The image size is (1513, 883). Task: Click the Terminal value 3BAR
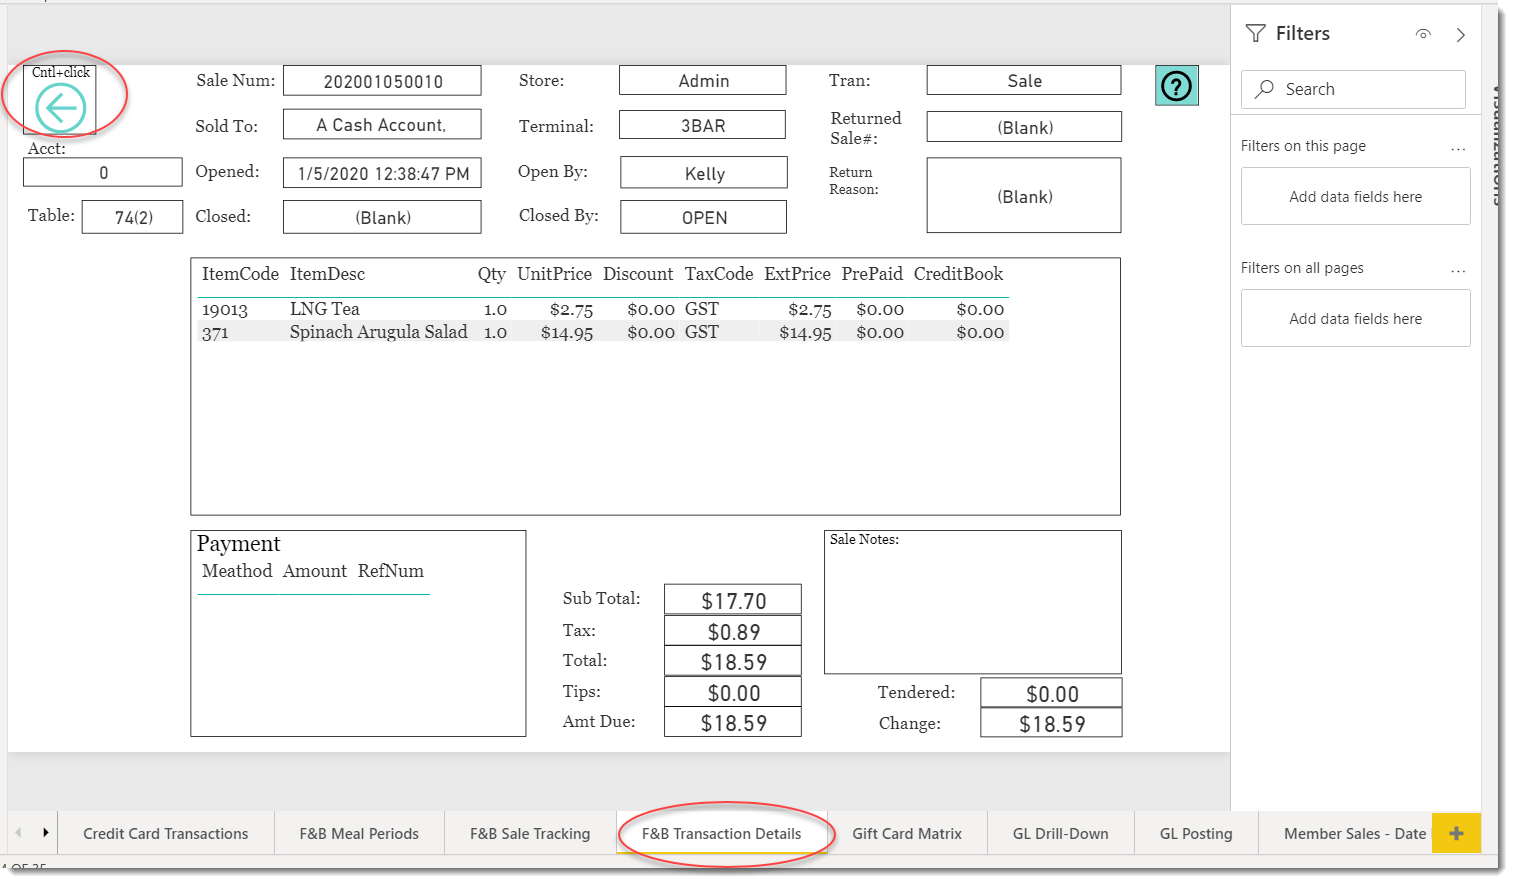pos(703,126)
